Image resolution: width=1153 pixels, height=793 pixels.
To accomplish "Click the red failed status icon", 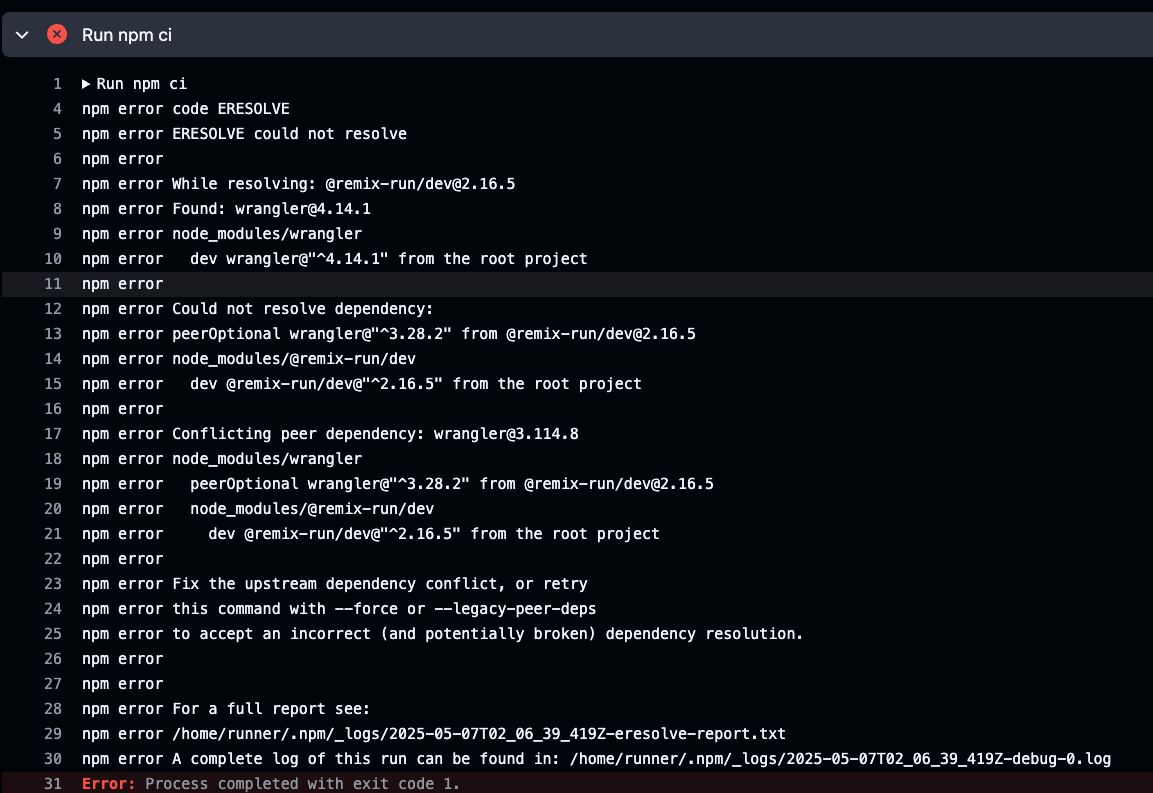I will pos(57,35).
